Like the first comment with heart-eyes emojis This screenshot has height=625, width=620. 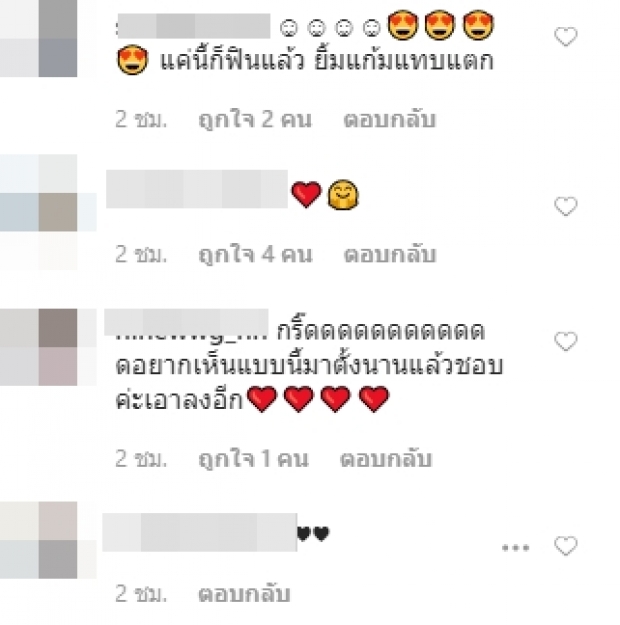tap(566, 37)
